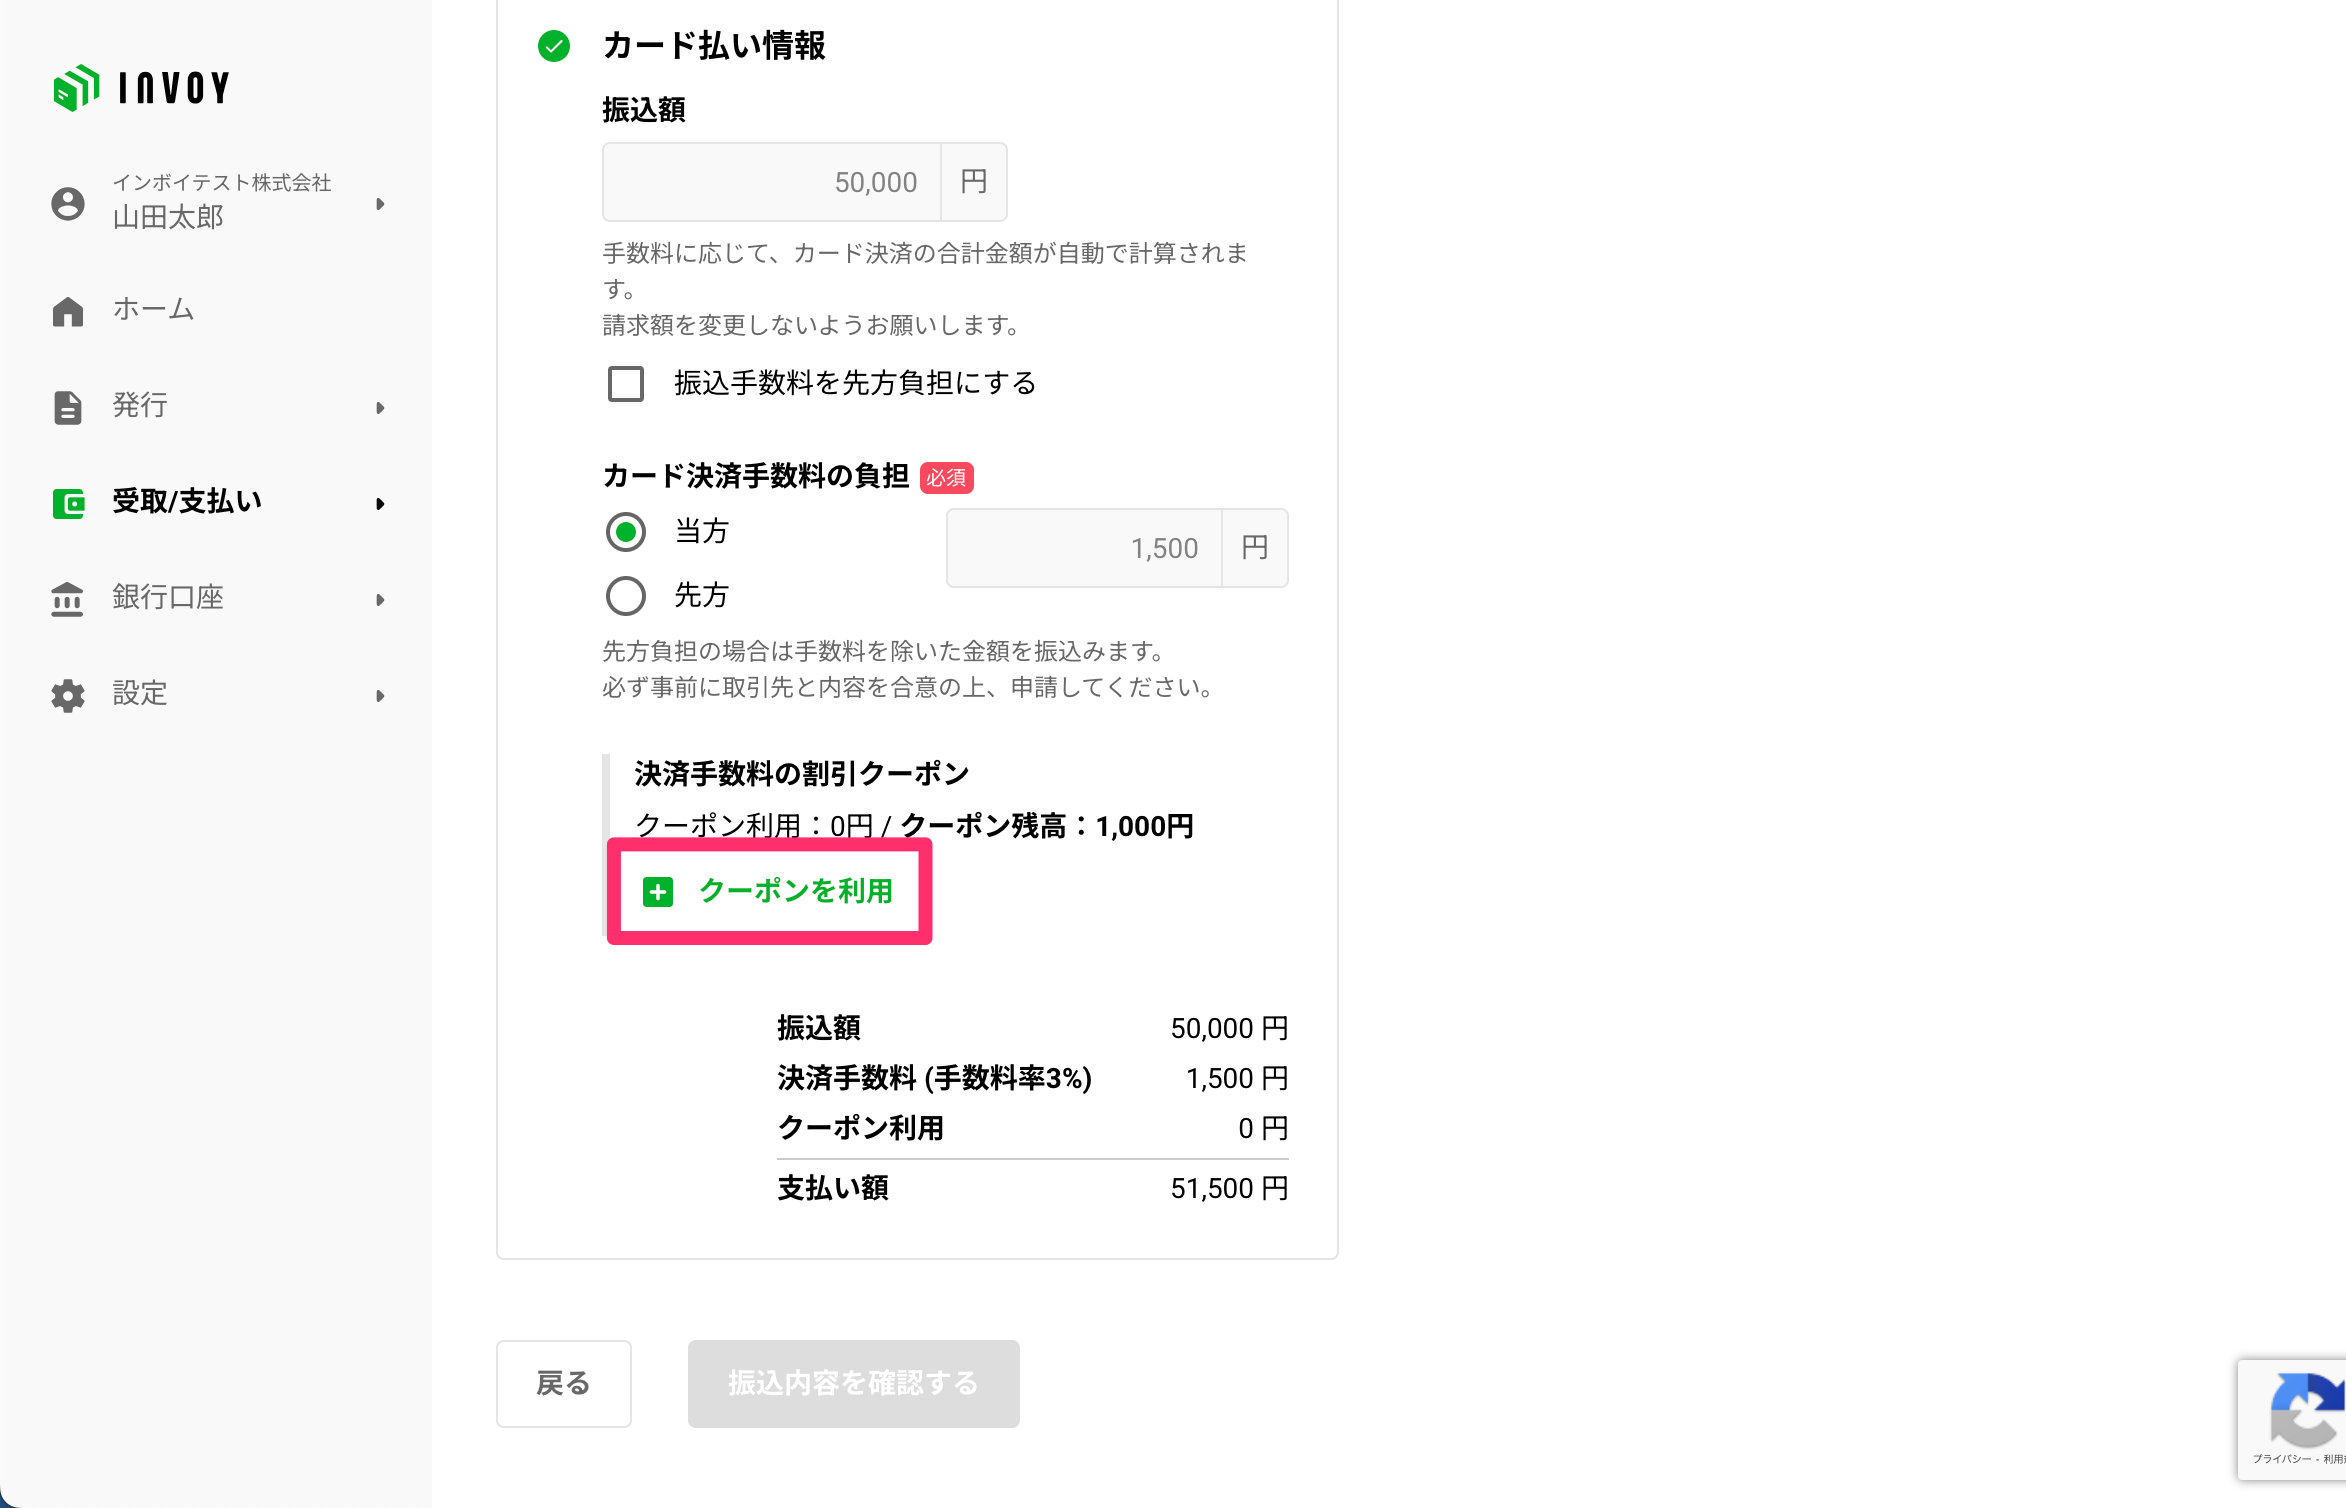Click the 円 unit beside 50,000
2346x1508 pixels.
[974, 182]
